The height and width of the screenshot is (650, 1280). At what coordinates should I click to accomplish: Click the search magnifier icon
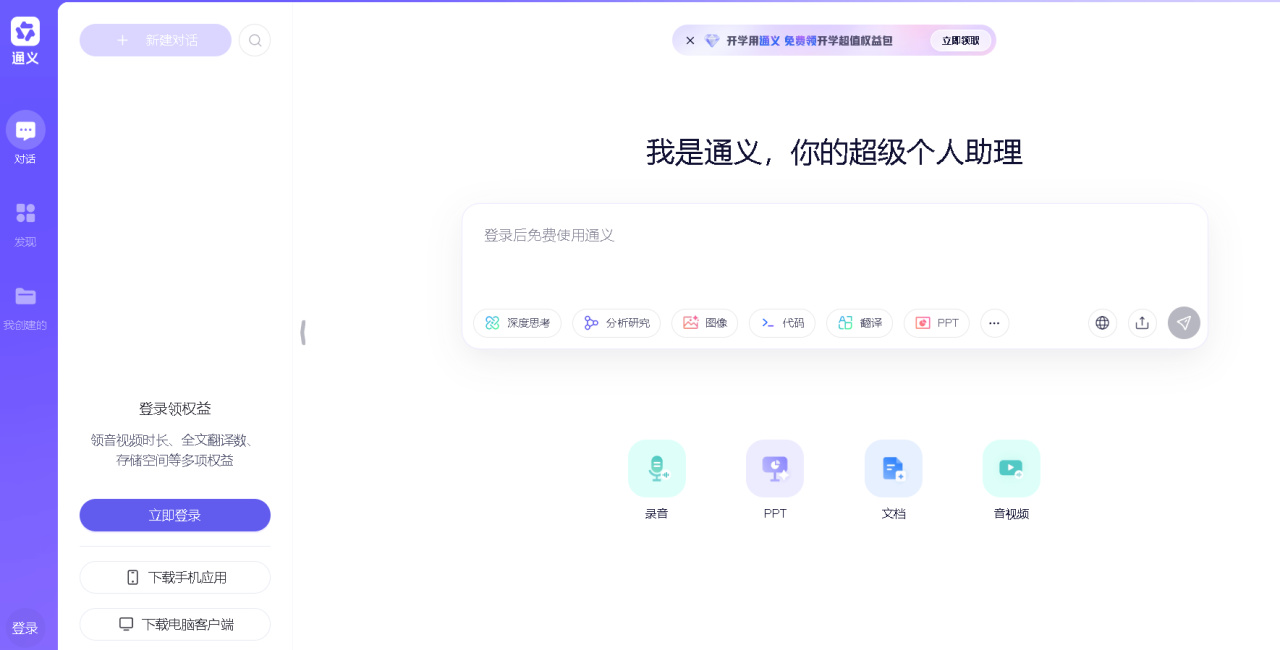[255, 40]
